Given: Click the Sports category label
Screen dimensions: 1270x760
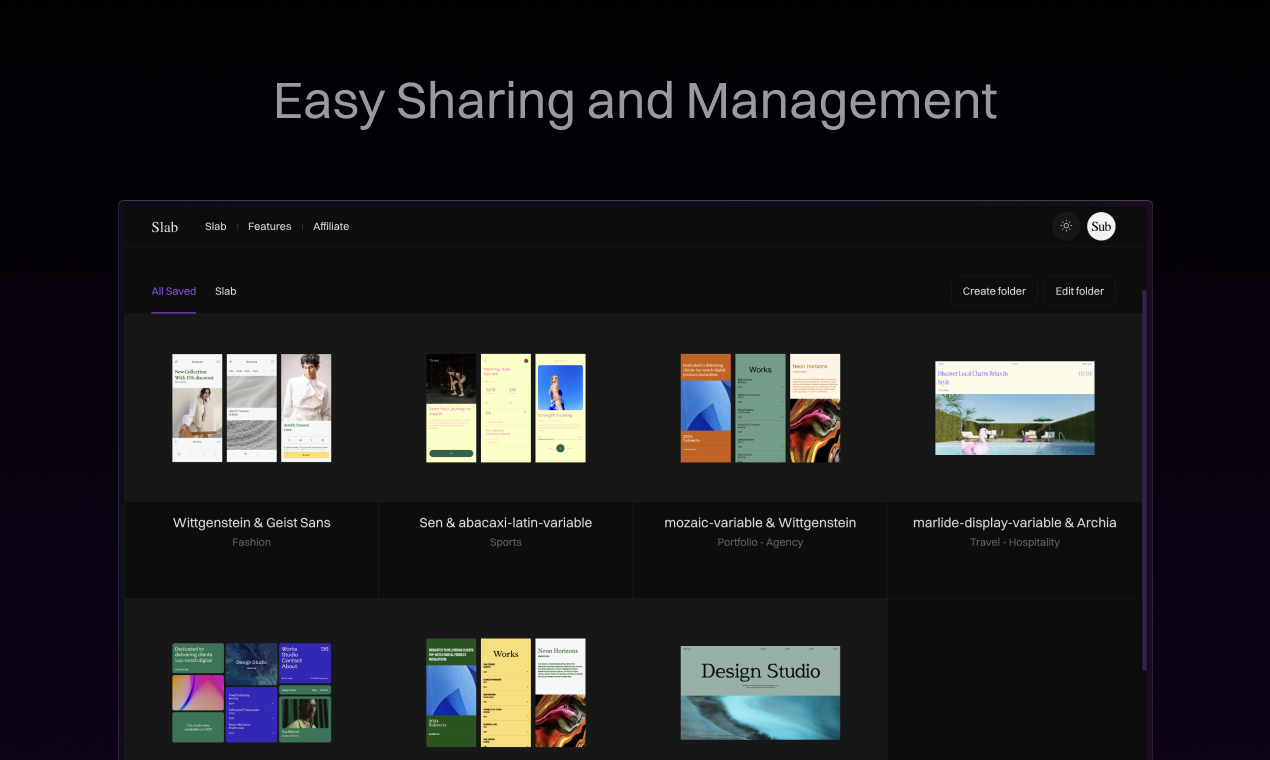Looking at the screenshot, I should tap(506, 542).
